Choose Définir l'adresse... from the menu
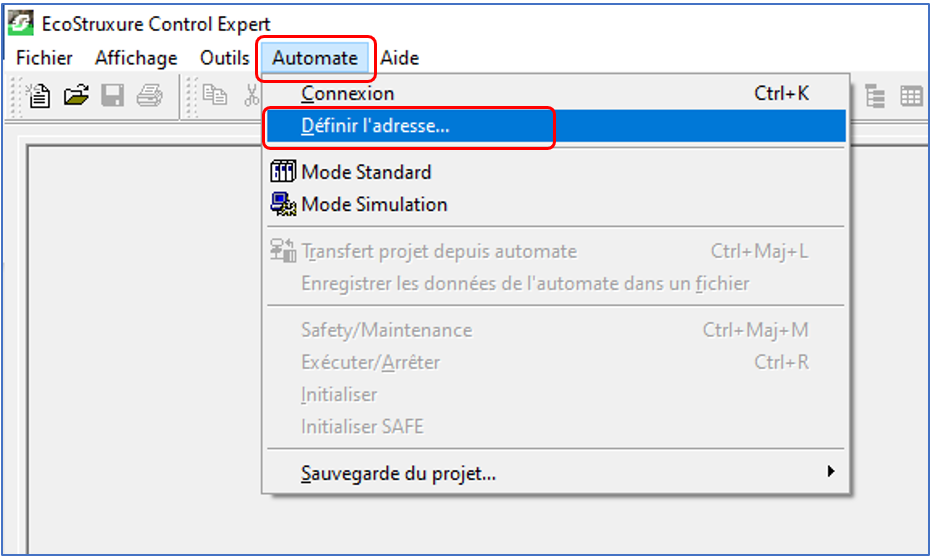Viewport: 932px width, 560px height. pyautogui.click(x=556, y=126)
